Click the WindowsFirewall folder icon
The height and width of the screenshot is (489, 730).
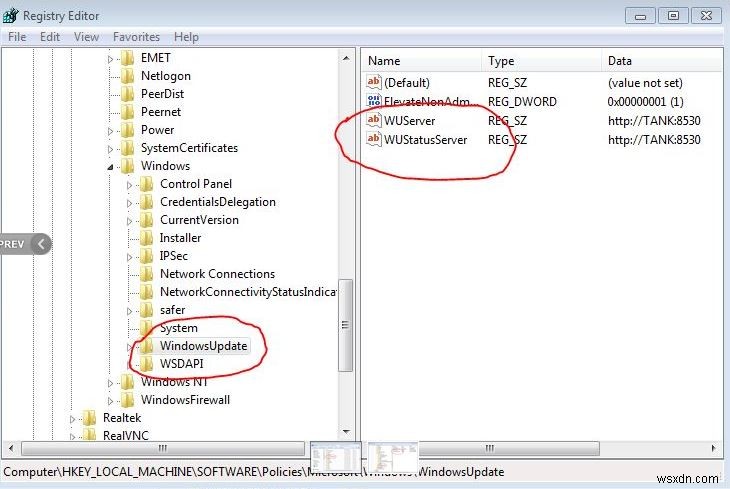coord(128,400)
